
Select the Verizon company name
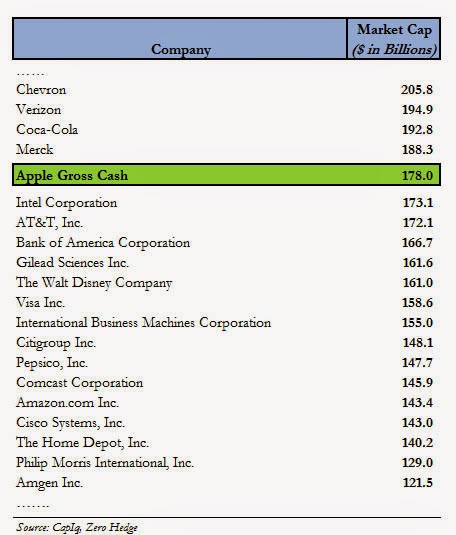click(39, 110)
